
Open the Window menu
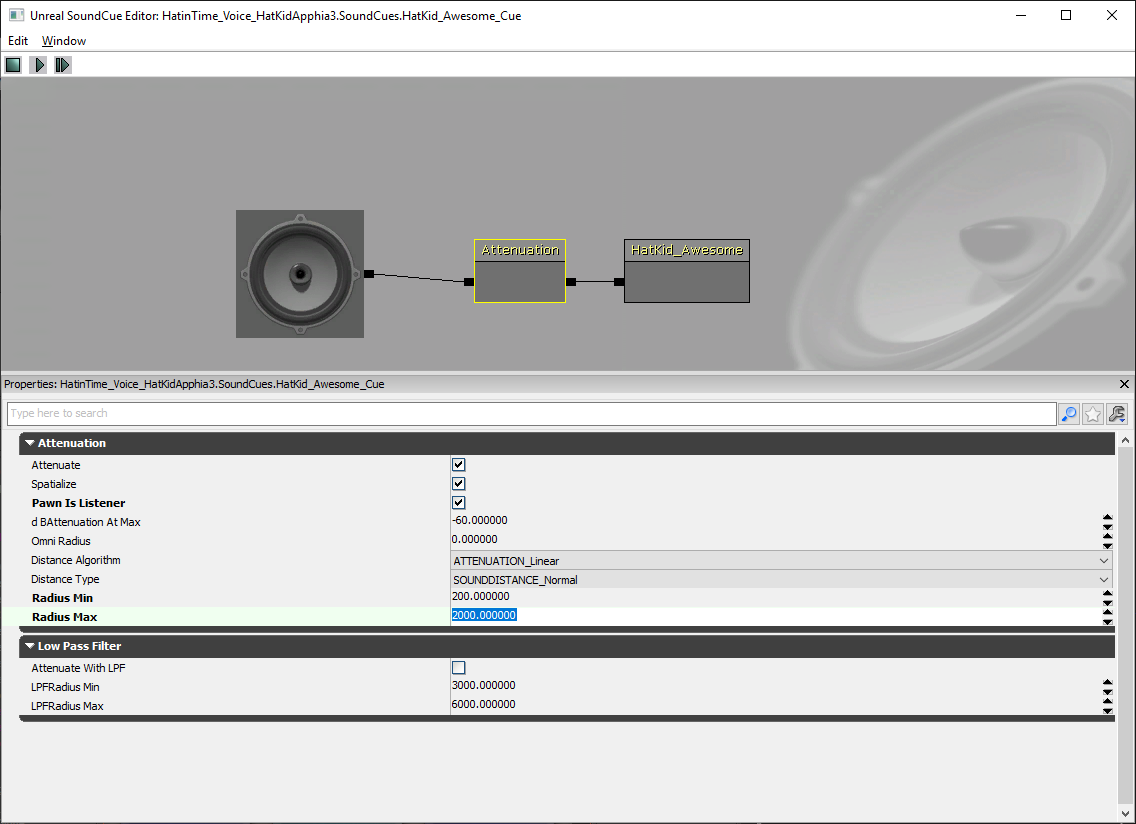click(64, 41)
